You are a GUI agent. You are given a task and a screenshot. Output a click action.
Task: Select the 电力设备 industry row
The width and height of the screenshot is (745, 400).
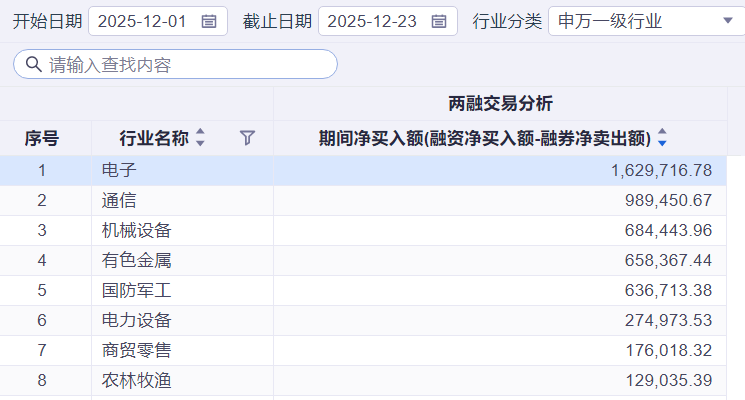coord(363,320)
